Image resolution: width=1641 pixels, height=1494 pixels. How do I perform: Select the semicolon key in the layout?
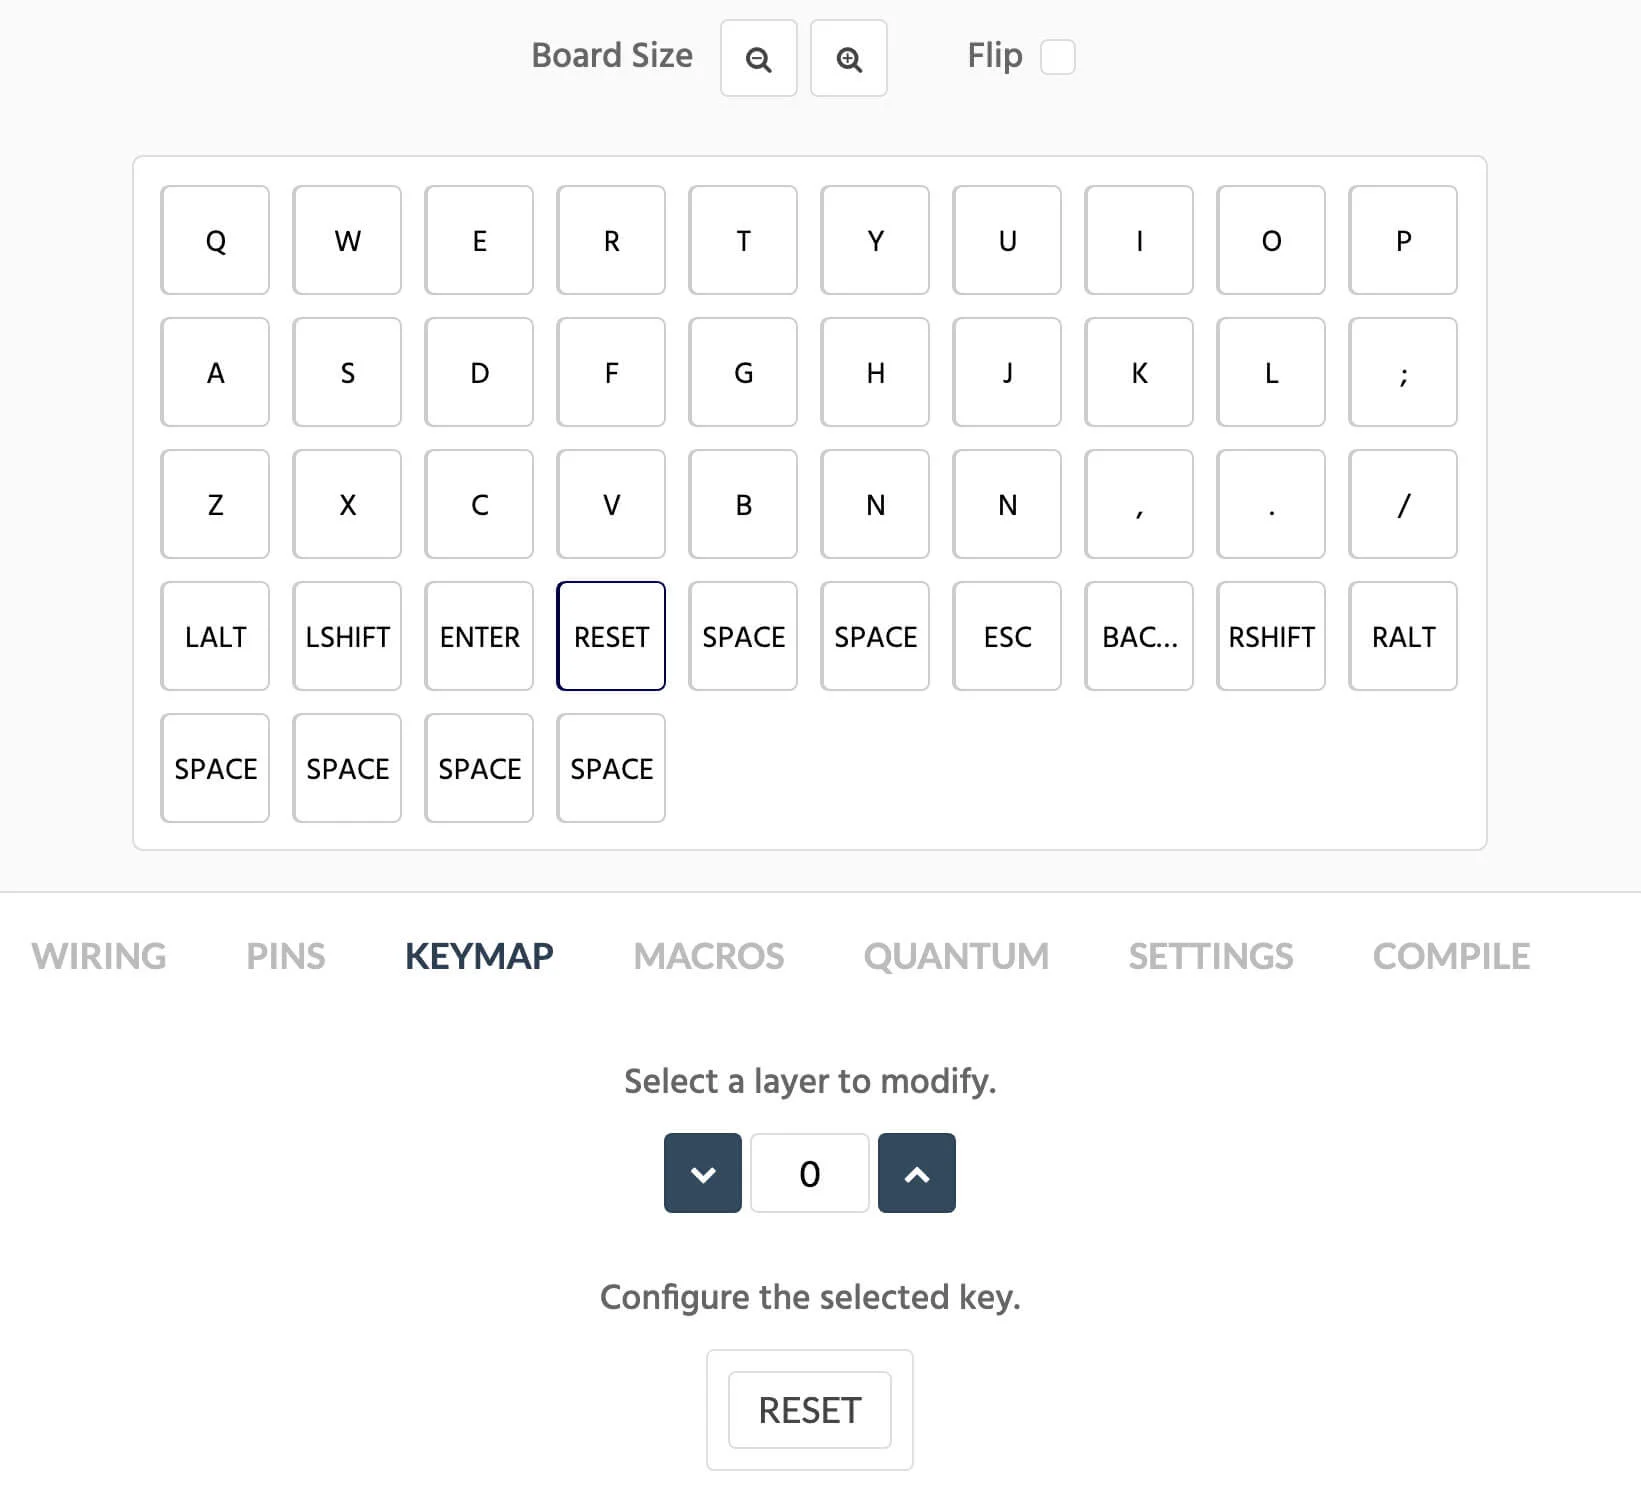click(x=1403, y=372)
